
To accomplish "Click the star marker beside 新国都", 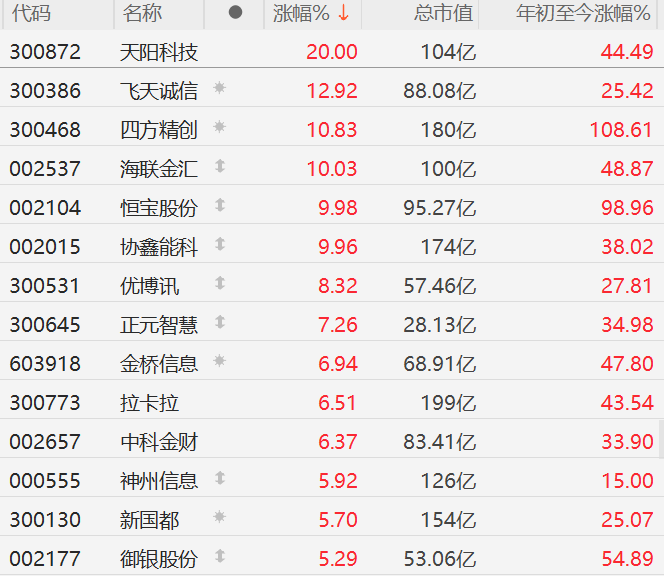I will 219,517.
